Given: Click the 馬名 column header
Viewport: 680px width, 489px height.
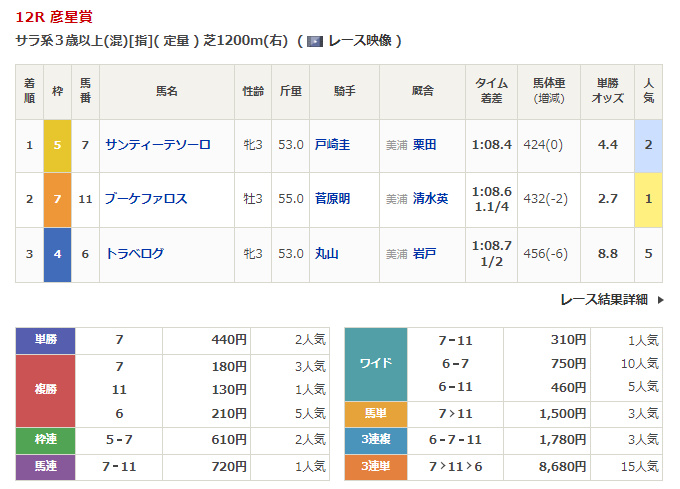Looking at the screenshot, I should point(166,91).
